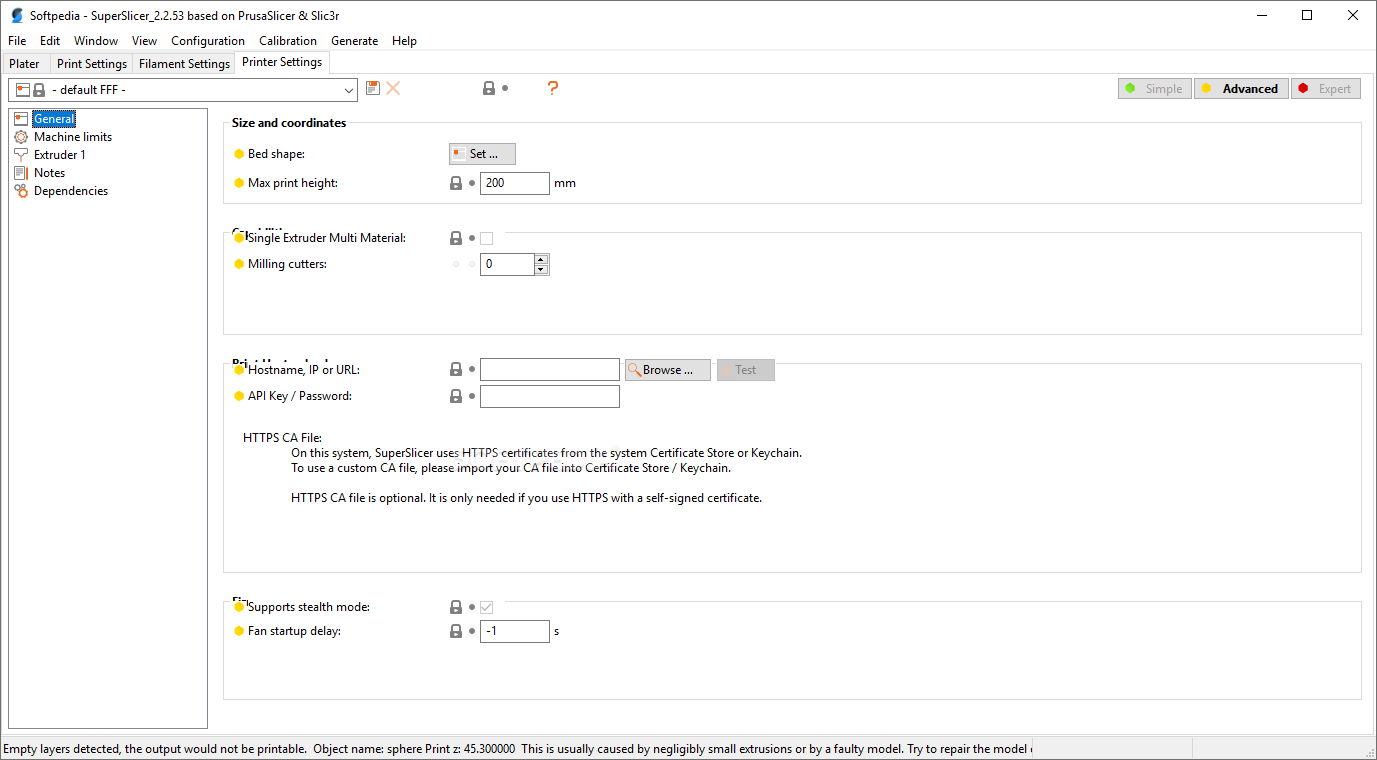Image resolution: width=1377 pixels, height=760 pixels.
Task: Open the Calibration menu
Action: tap(288, 41)
